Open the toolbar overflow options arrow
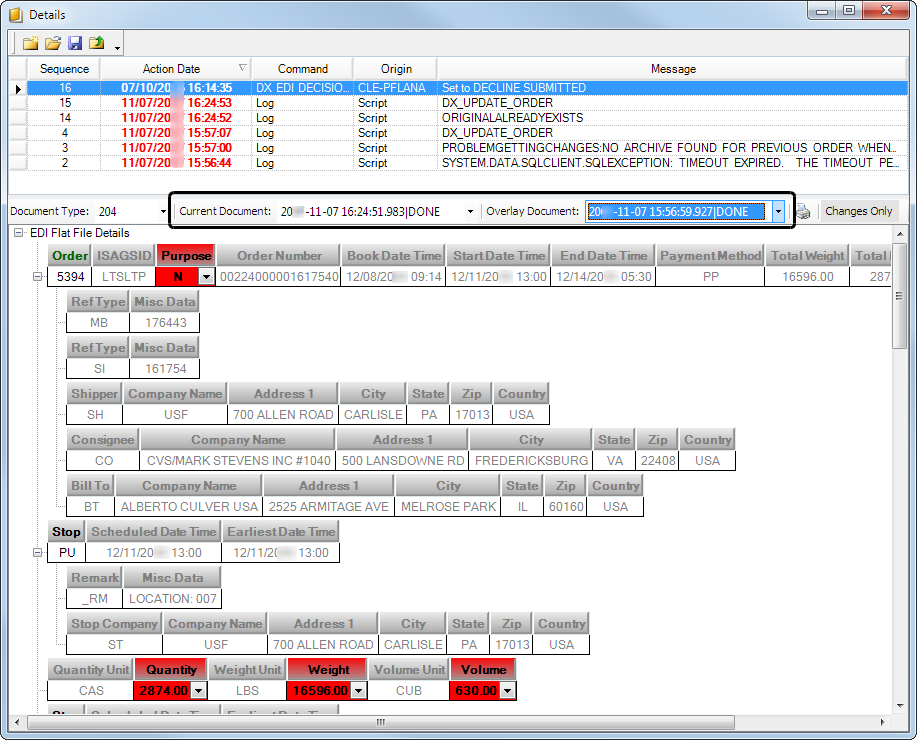 118,48
